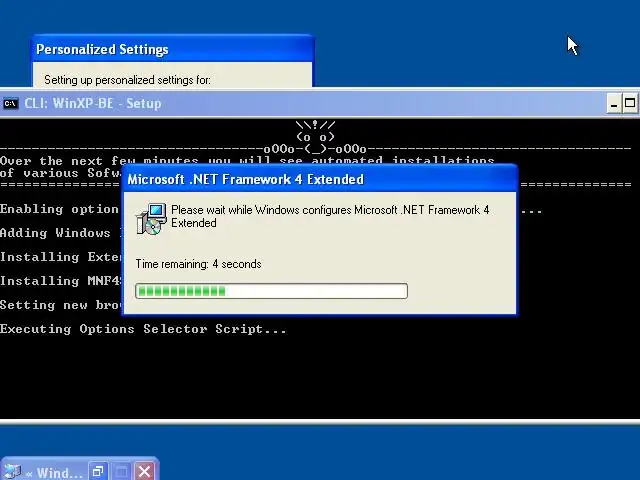This screenshot has height=480, width=640.
Task: Click 'Over the next few minutes' console line
Action: [x=247, y=161]
